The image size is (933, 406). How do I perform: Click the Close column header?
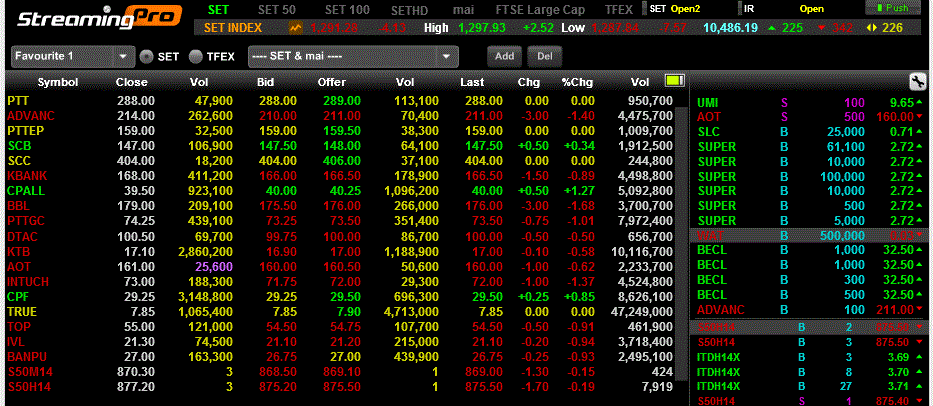pos(132,82)
